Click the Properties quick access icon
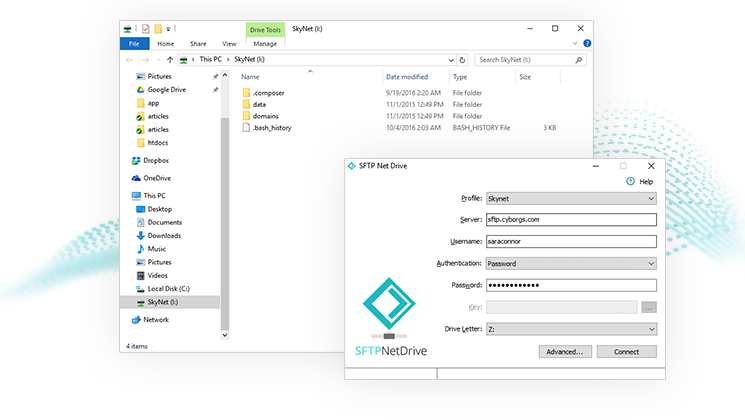 coord(145,29)
